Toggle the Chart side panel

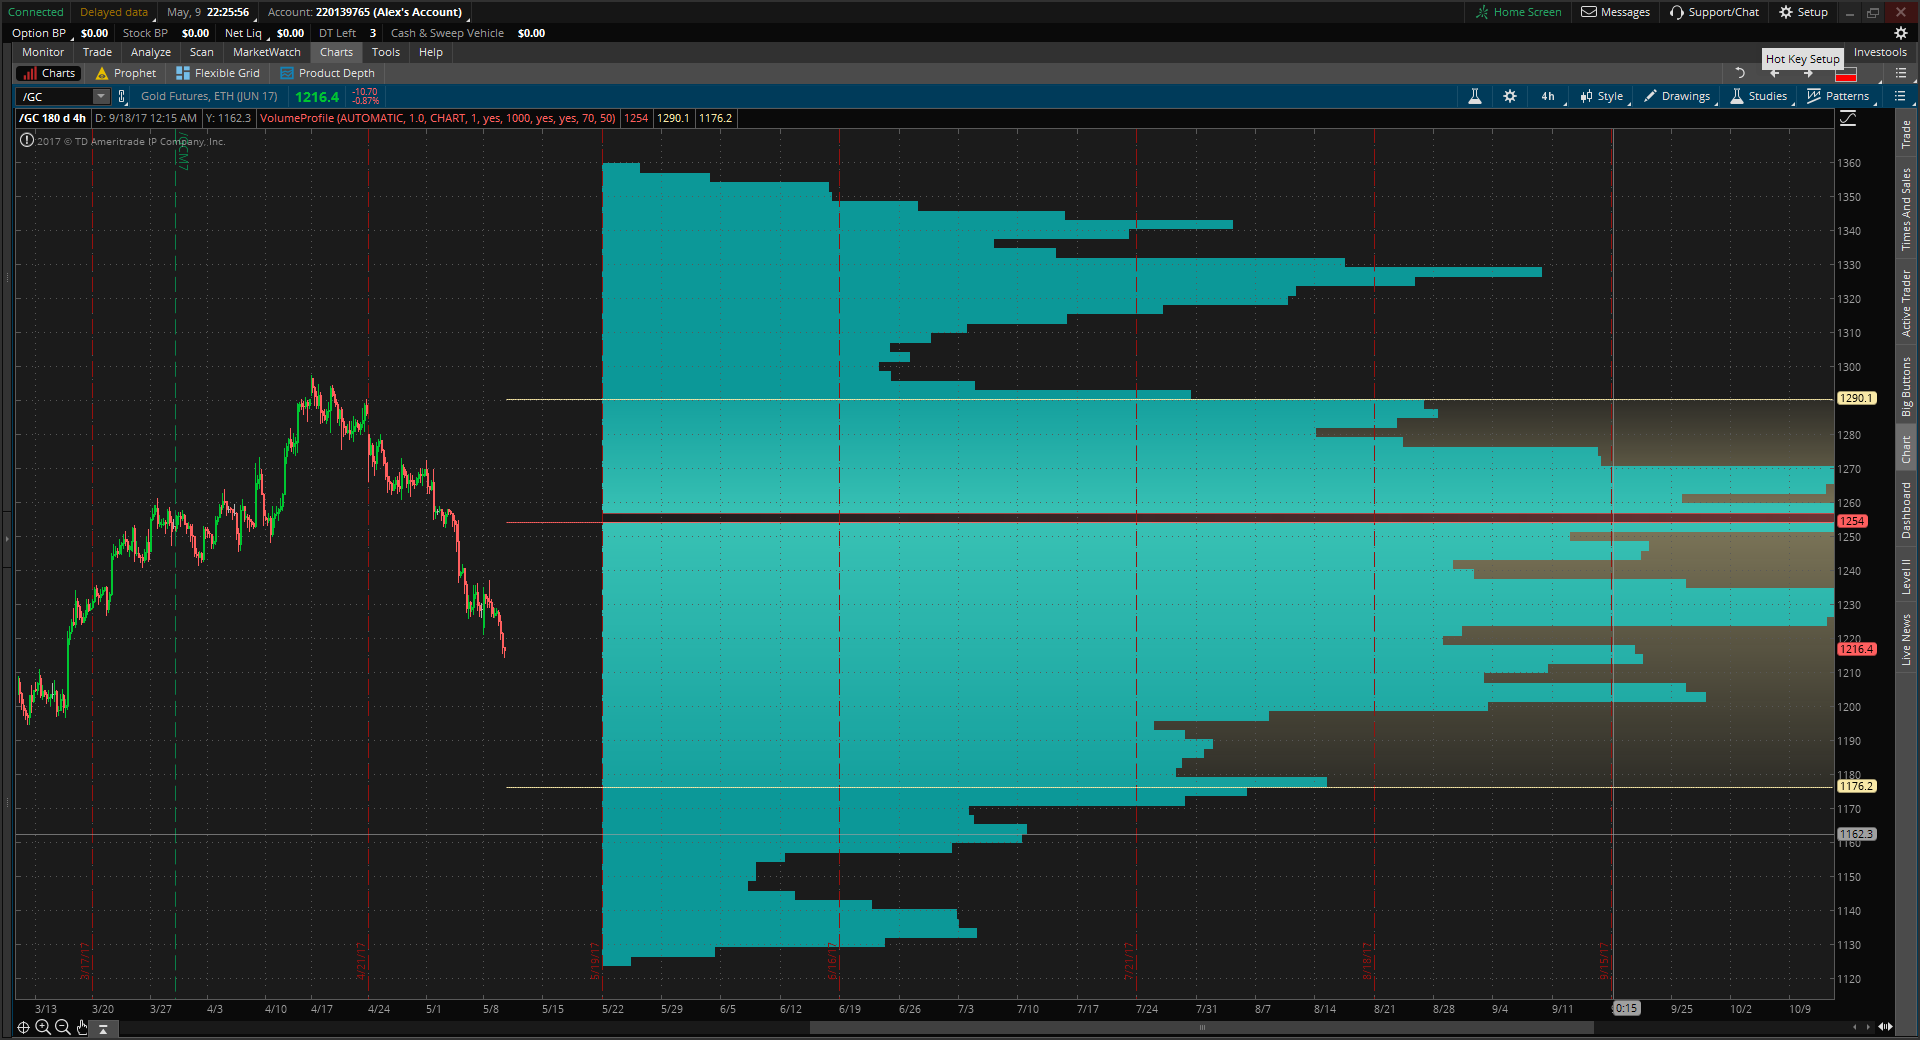click(1906, 449)
